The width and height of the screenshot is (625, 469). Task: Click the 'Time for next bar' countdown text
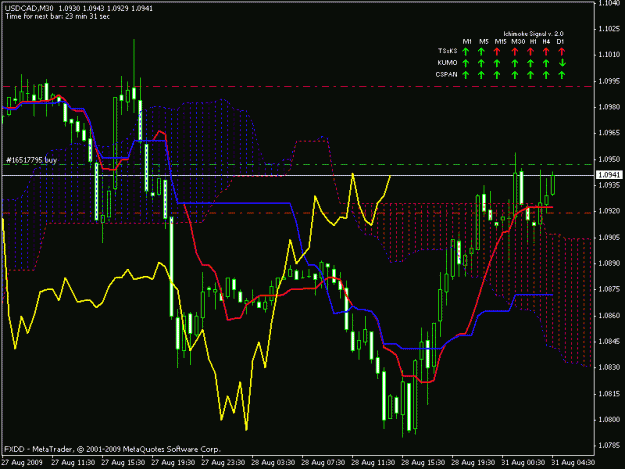click(x=57, y=16)
